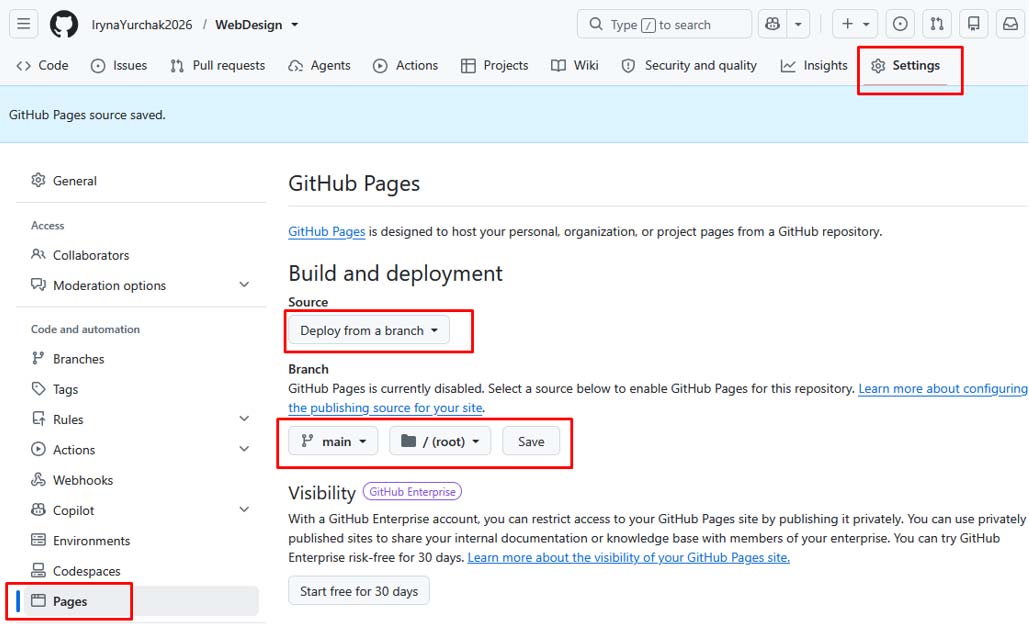Screen dimensions: 1029x626
Task: Open the issues icon in top header
Action: 900,24
